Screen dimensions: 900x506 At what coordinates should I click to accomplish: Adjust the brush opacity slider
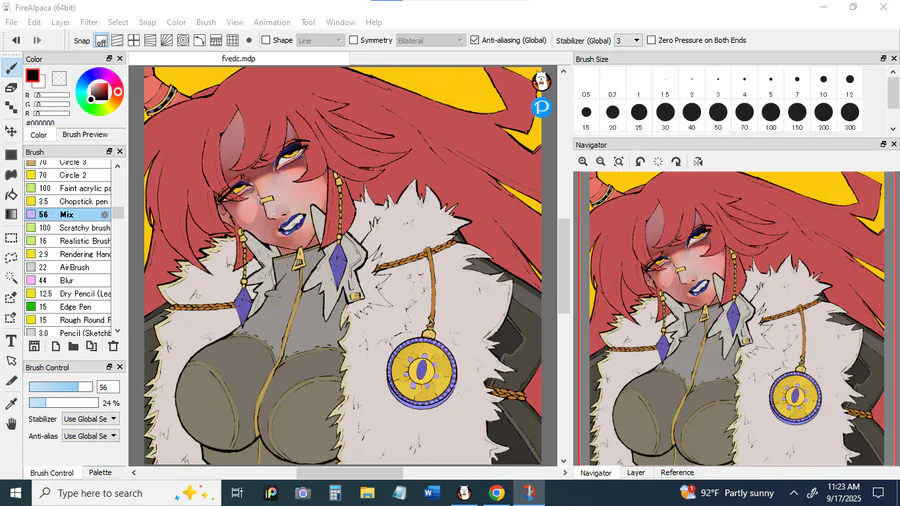point(63,403)
